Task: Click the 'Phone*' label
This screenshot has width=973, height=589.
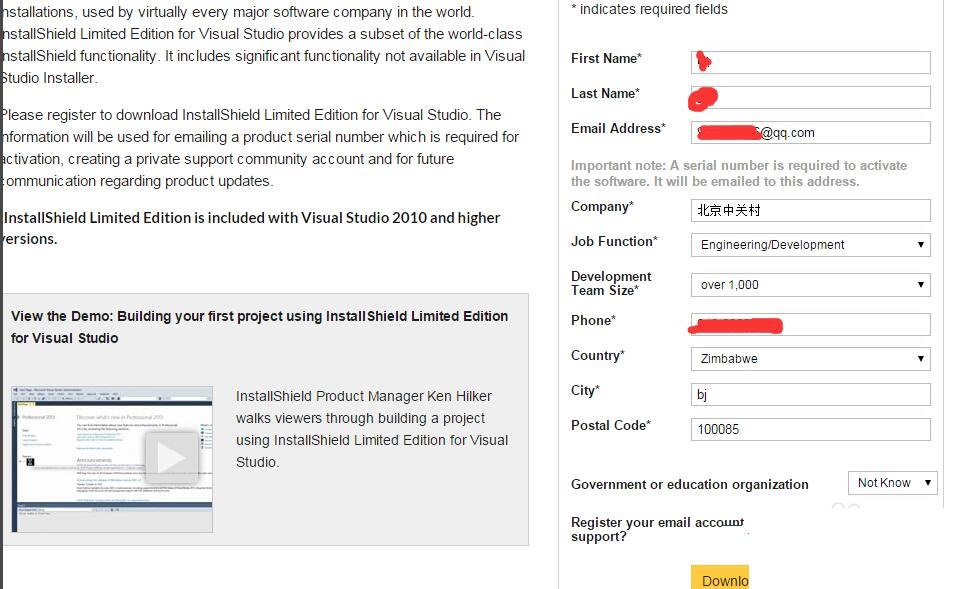Action: click(x=593, y=320)
